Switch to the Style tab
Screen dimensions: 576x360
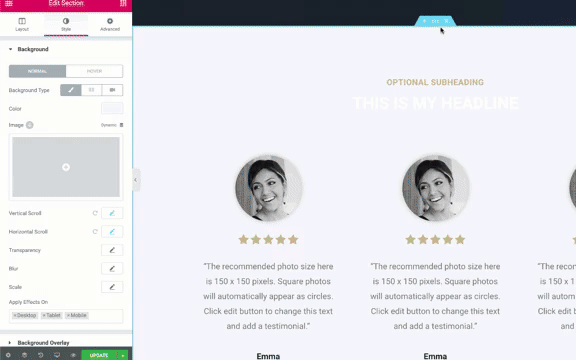click(x=66, y=24)
